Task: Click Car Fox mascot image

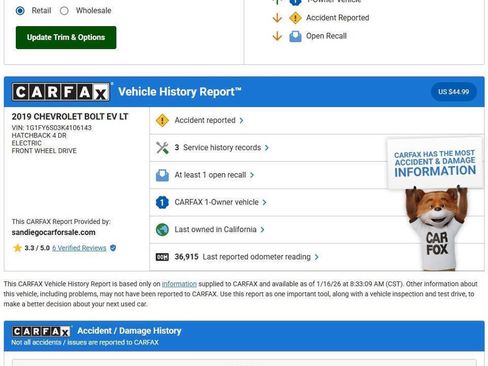Action: click(436, 228)
